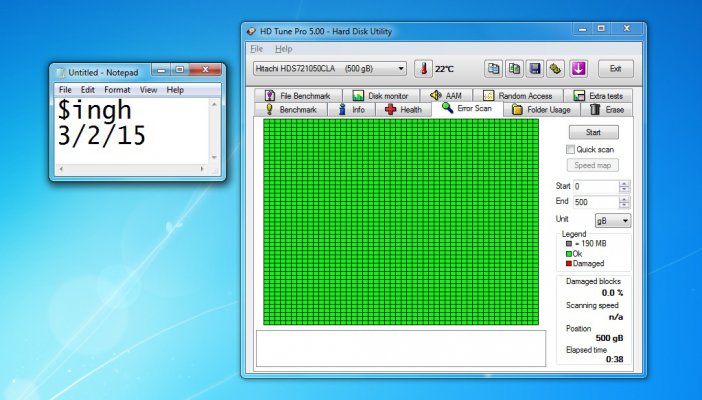The width and height of the screenshot is (702, 400).
Task: Open the Info tab
Action: click(x=352, y=109)
